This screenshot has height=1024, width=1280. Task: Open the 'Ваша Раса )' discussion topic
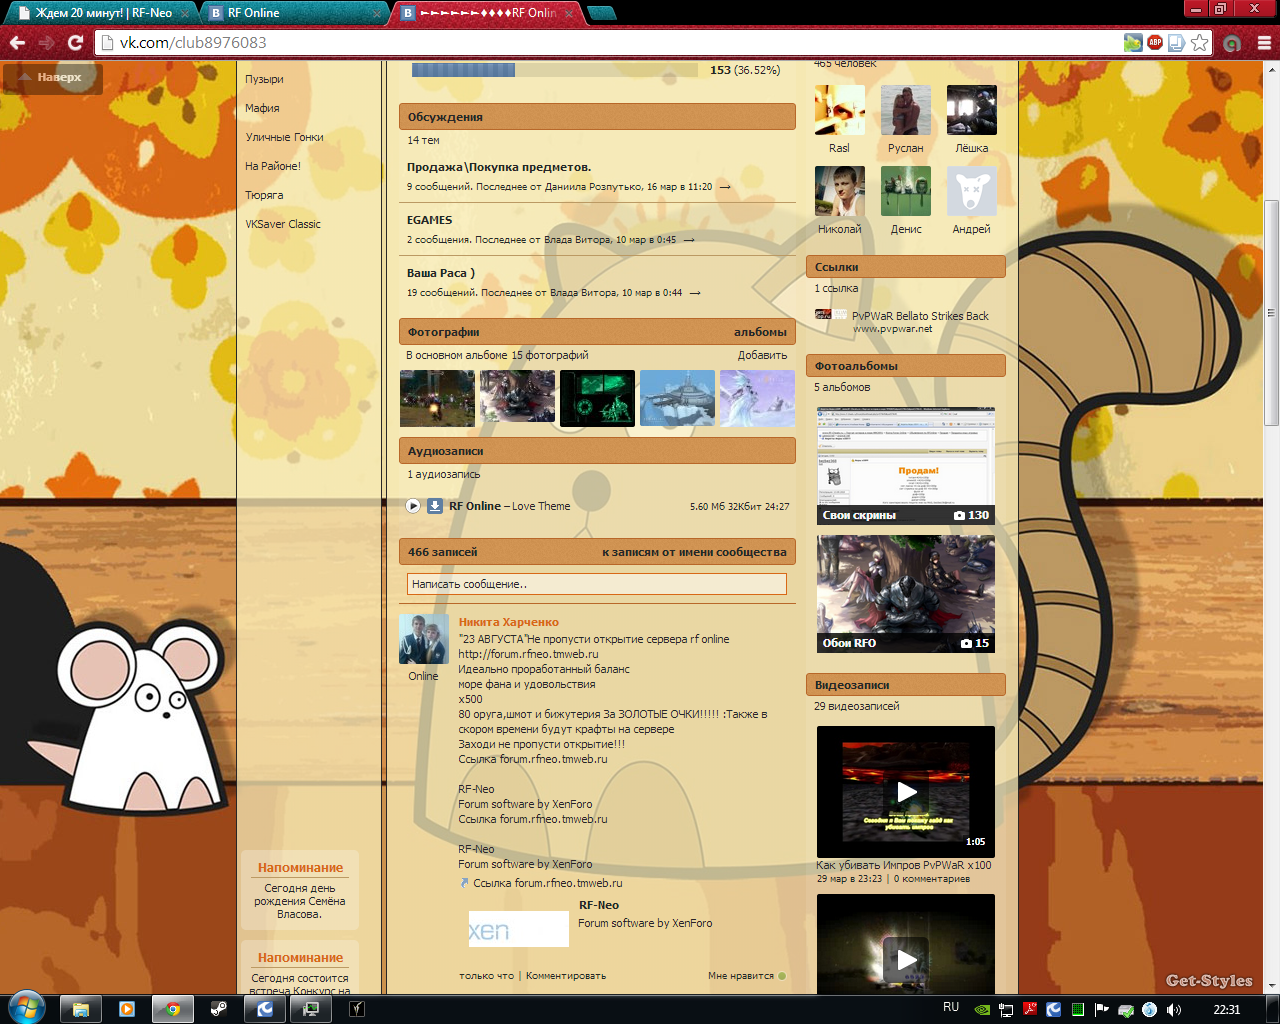[x=441, y=273]
